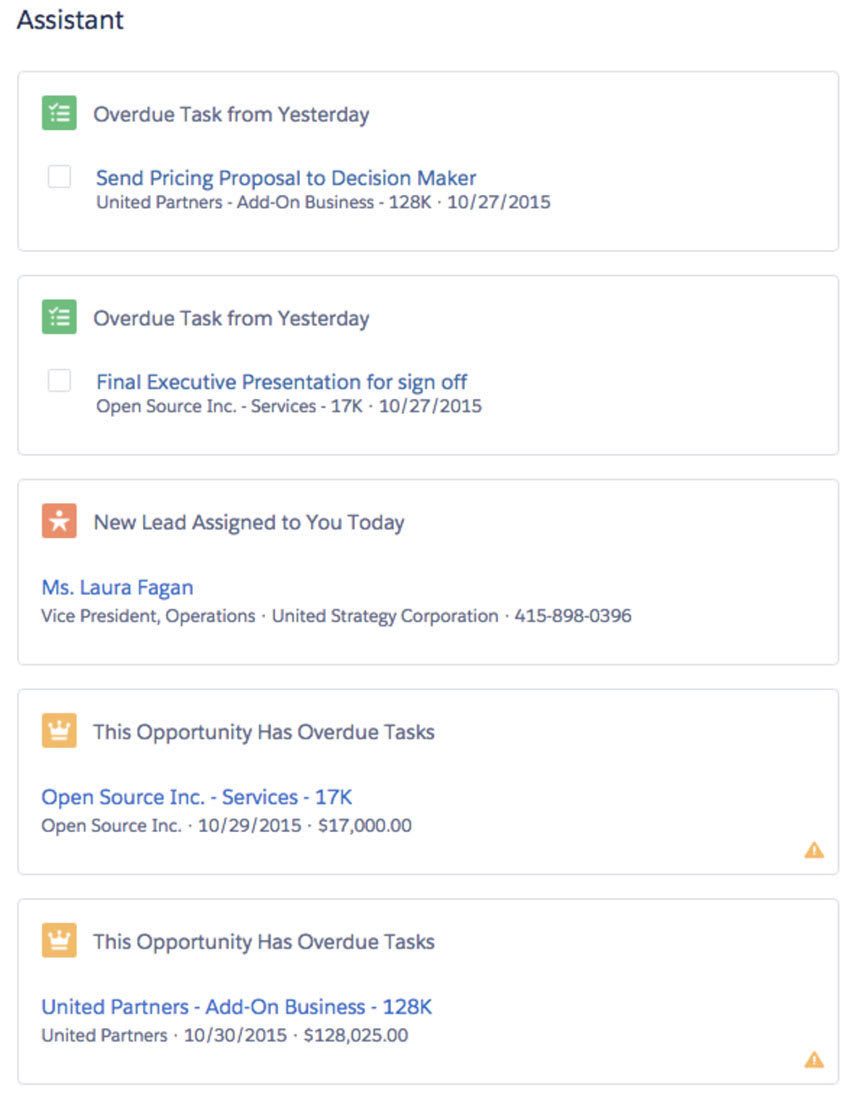Click the warning triangle in Open Source Inc. opportunity card
This screenshot has height=1095, width=848.
point(814,850)
